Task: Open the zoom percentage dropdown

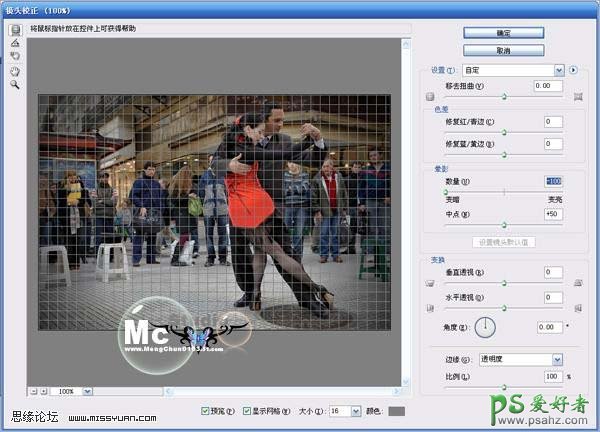Action: (88, 391)
